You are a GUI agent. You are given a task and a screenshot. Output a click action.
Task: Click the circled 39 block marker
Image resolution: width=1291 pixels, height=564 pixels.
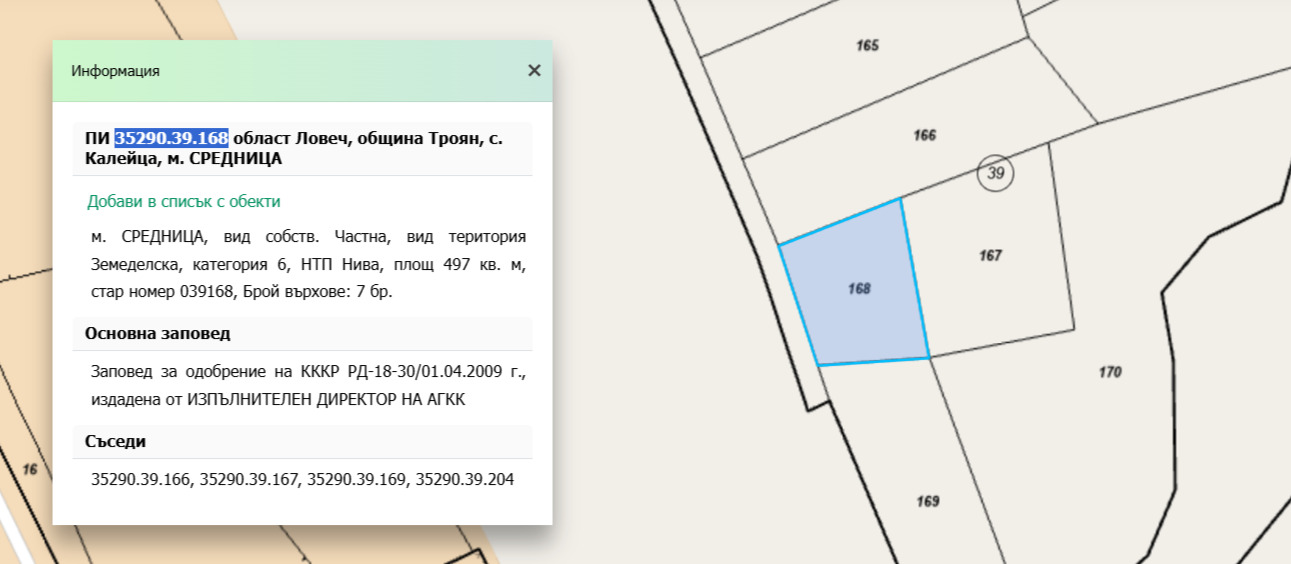click(x=995, y=174)
